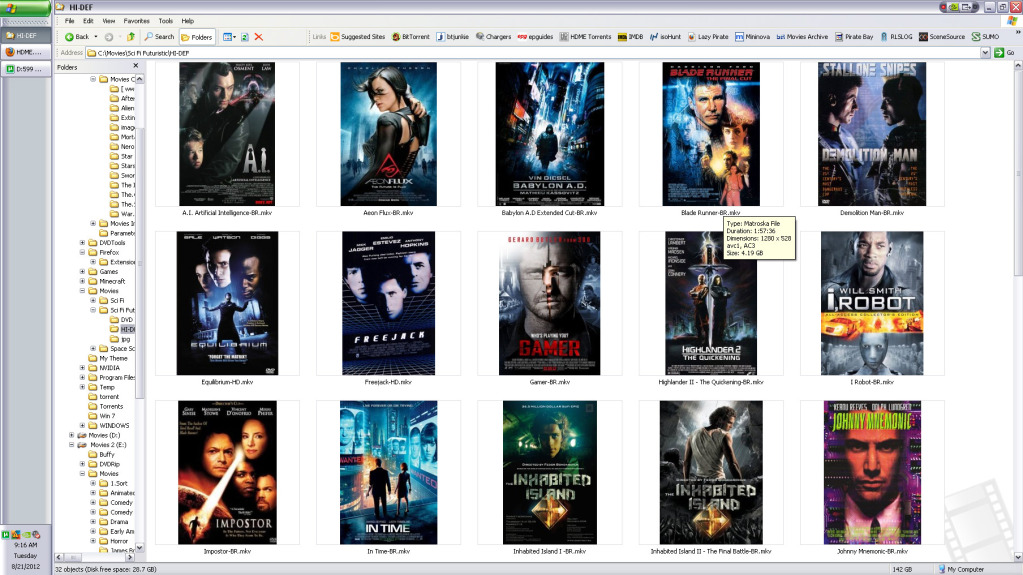This screenshot has width=1023, height=575.
Task: Expand the Games folder node
Action: (x=82, y=272)
